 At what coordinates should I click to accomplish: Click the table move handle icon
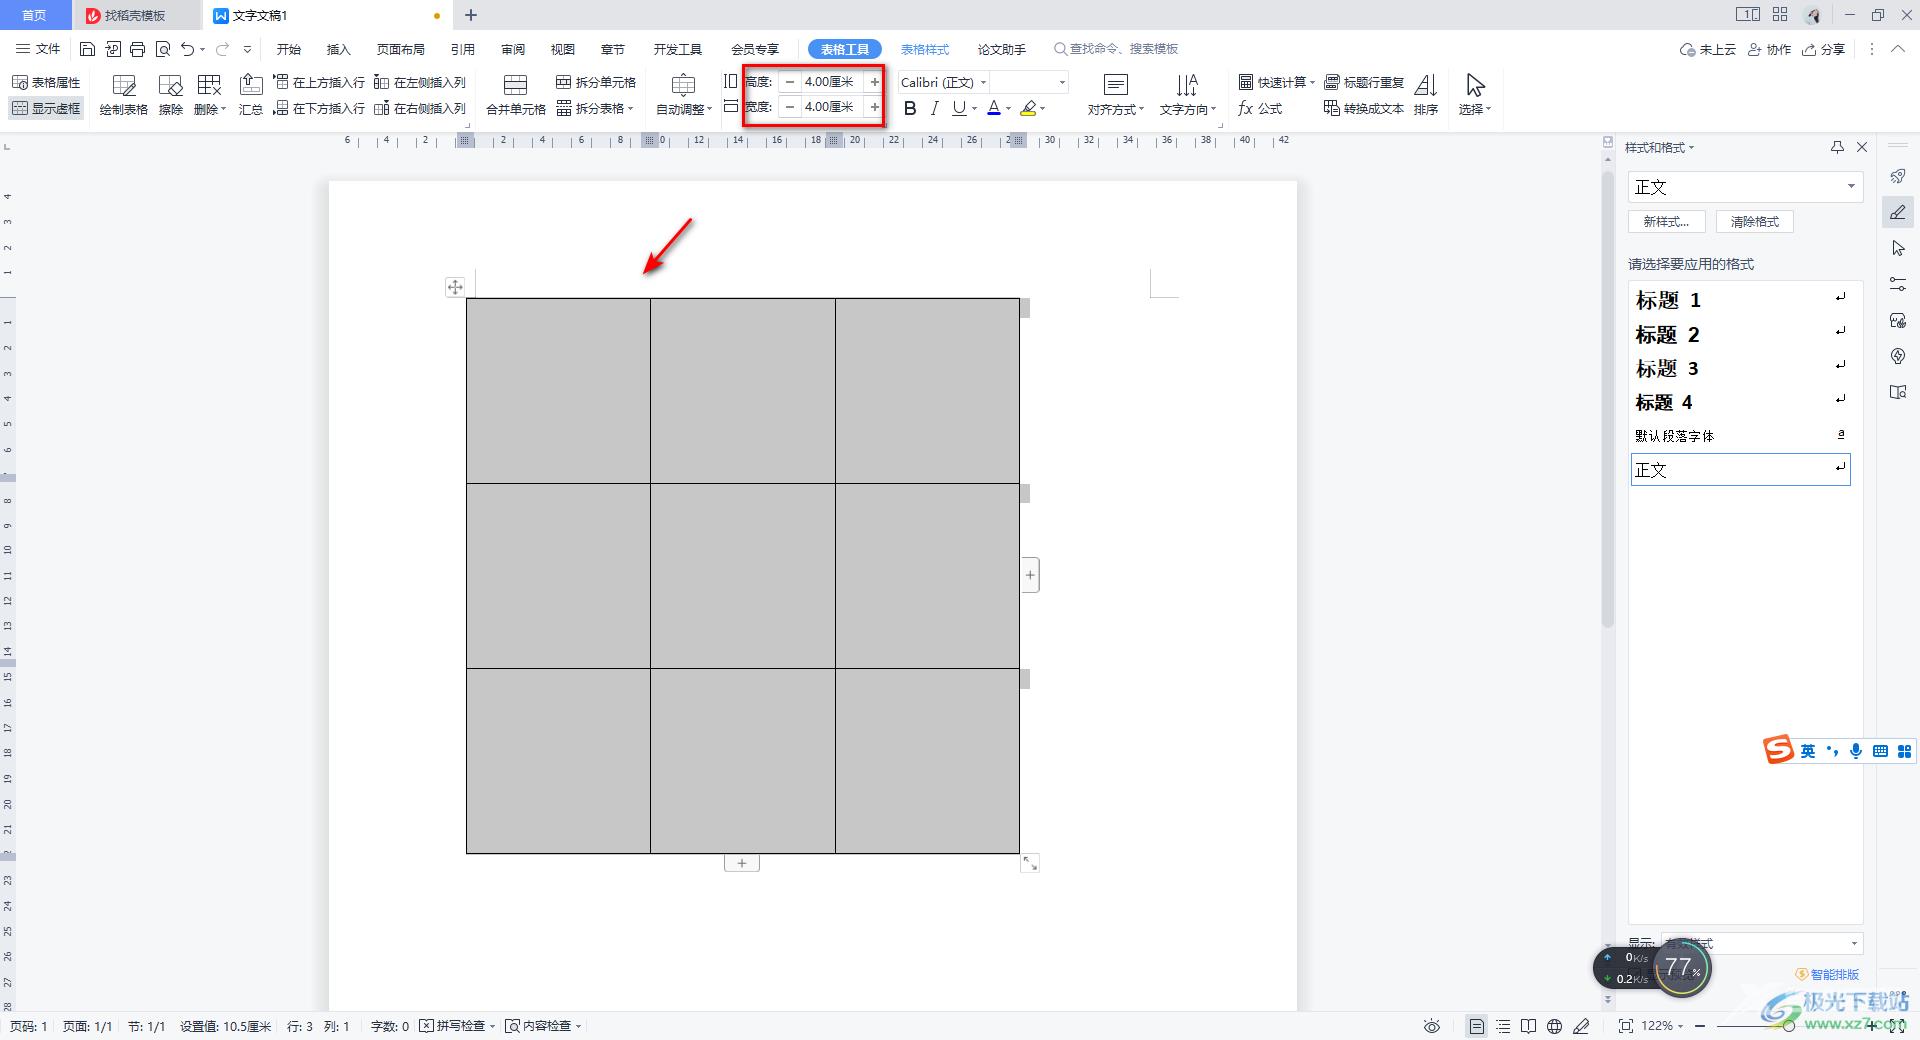(x=455, y=287)
